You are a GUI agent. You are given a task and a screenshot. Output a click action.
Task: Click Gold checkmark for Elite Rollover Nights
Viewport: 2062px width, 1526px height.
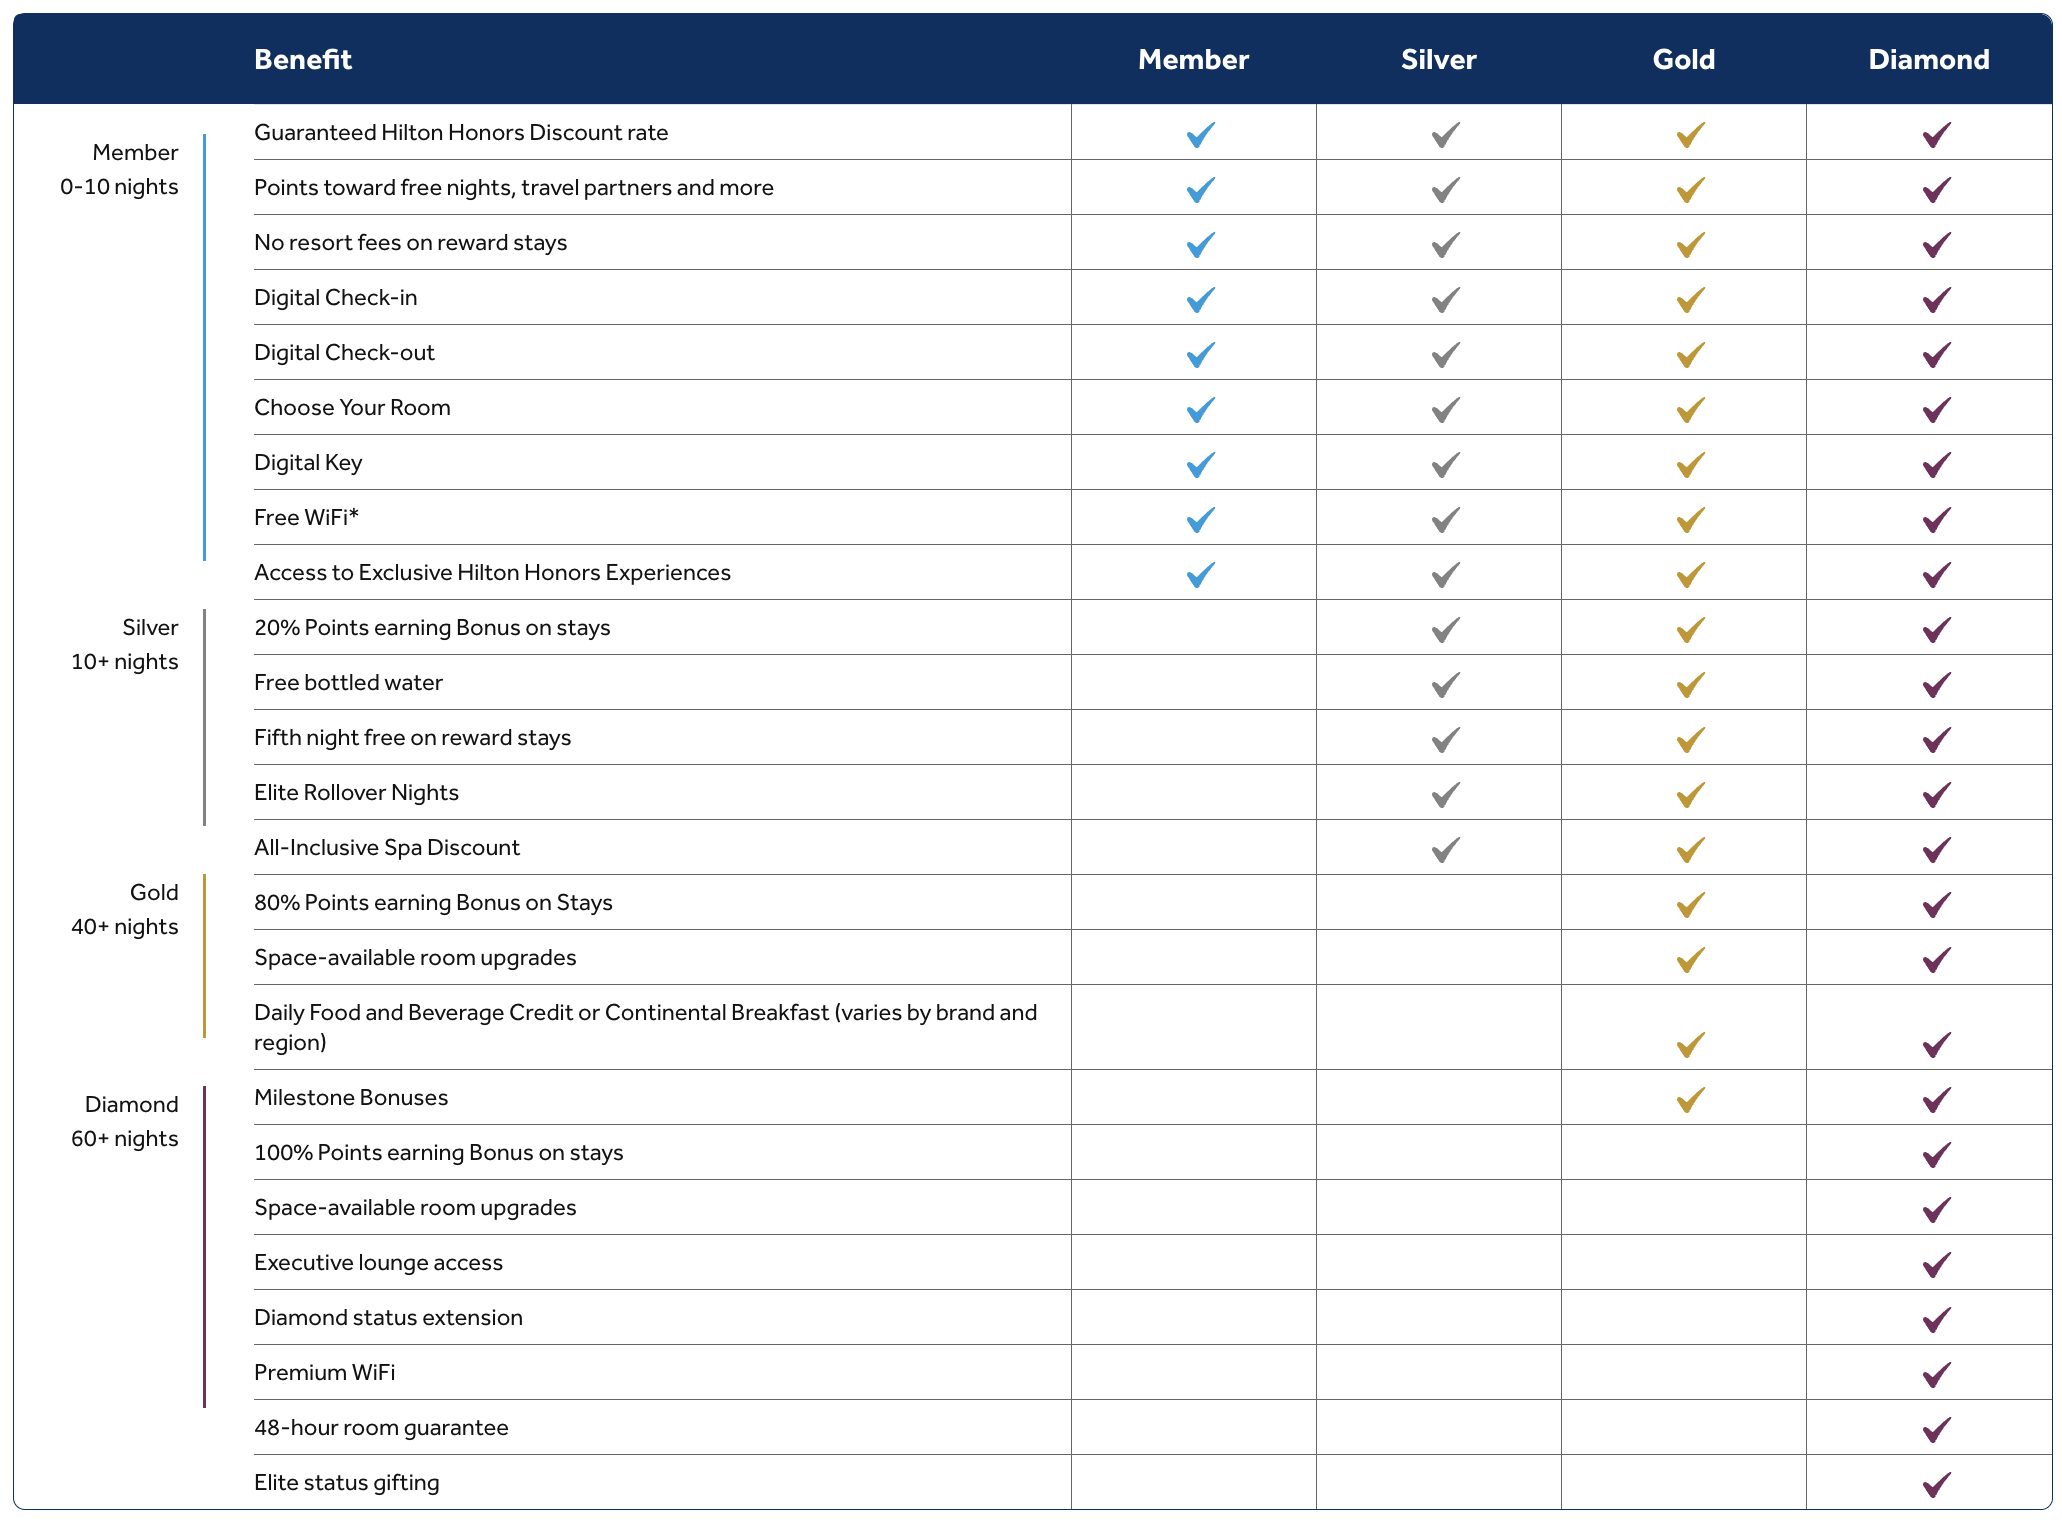1690,795
